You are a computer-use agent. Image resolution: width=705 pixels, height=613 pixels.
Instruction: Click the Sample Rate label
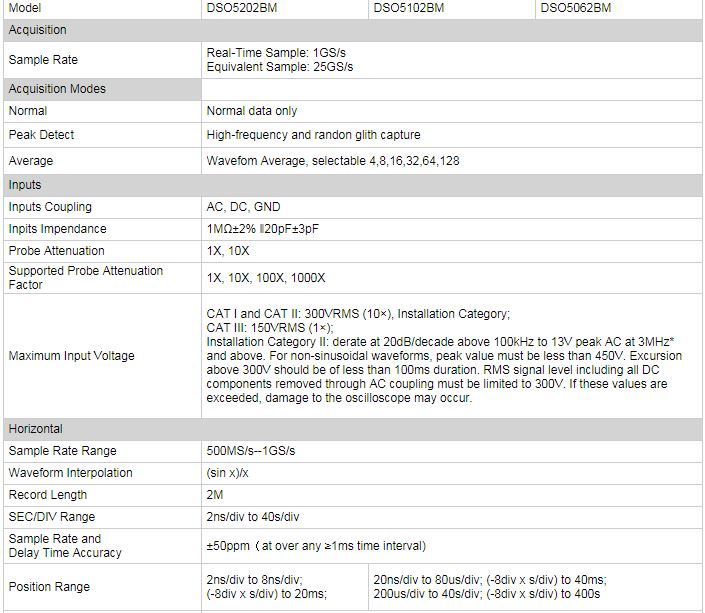click(x=43, y=59)
